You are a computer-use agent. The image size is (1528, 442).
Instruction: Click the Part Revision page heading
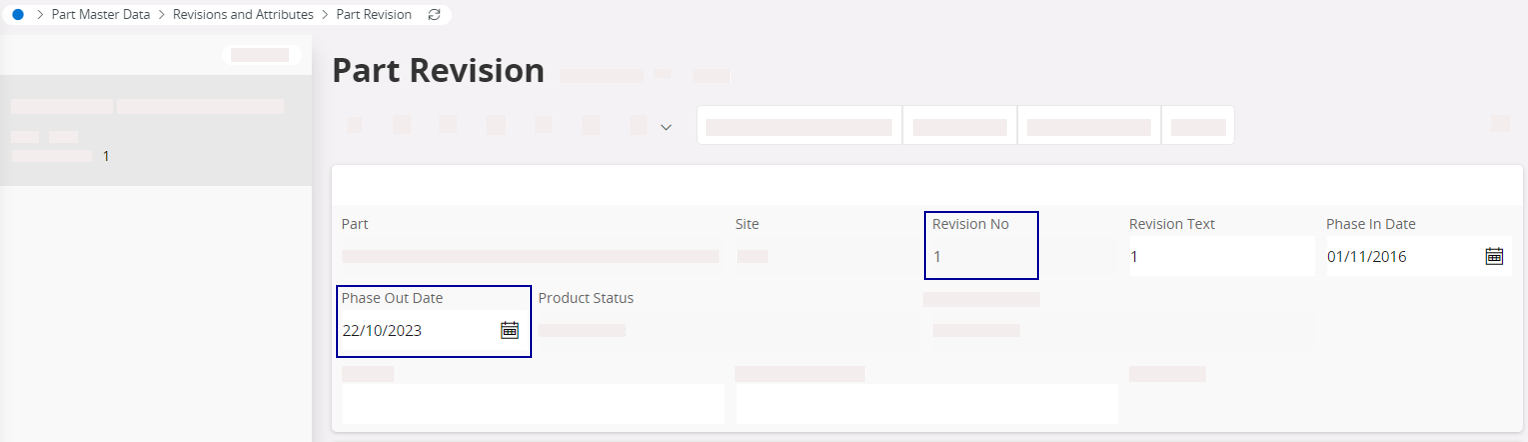(438, 71)
